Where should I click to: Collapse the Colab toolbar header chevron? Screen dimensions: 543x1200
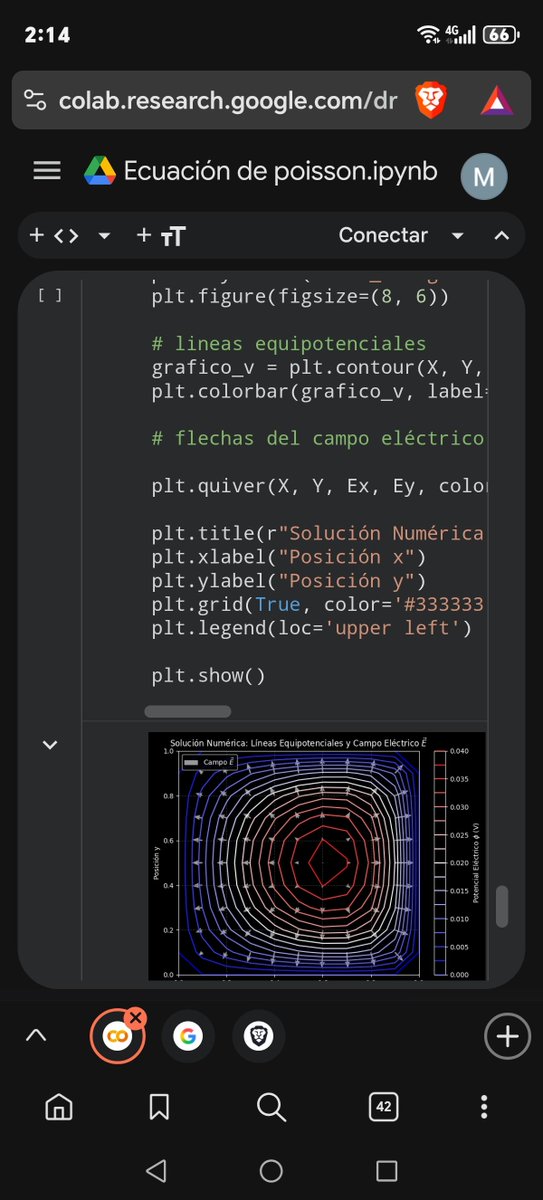[502, 236]
